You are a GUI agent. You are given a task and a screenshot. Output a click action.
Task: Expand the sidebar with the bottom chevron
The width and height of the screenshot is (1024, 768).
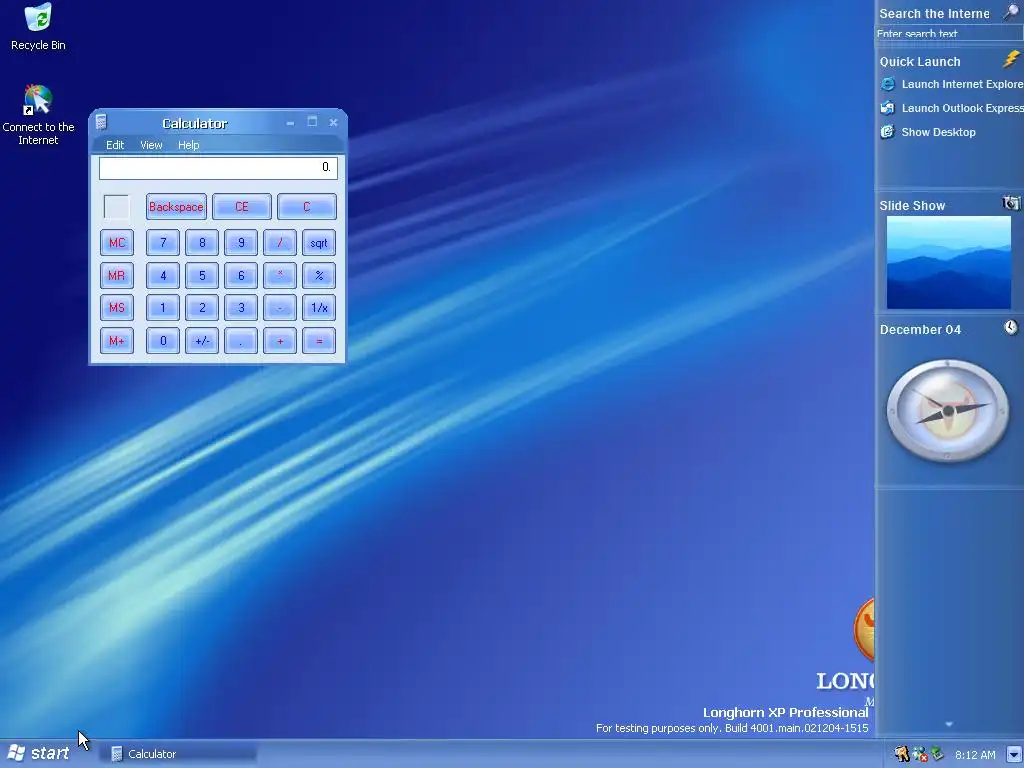[949, 724]
